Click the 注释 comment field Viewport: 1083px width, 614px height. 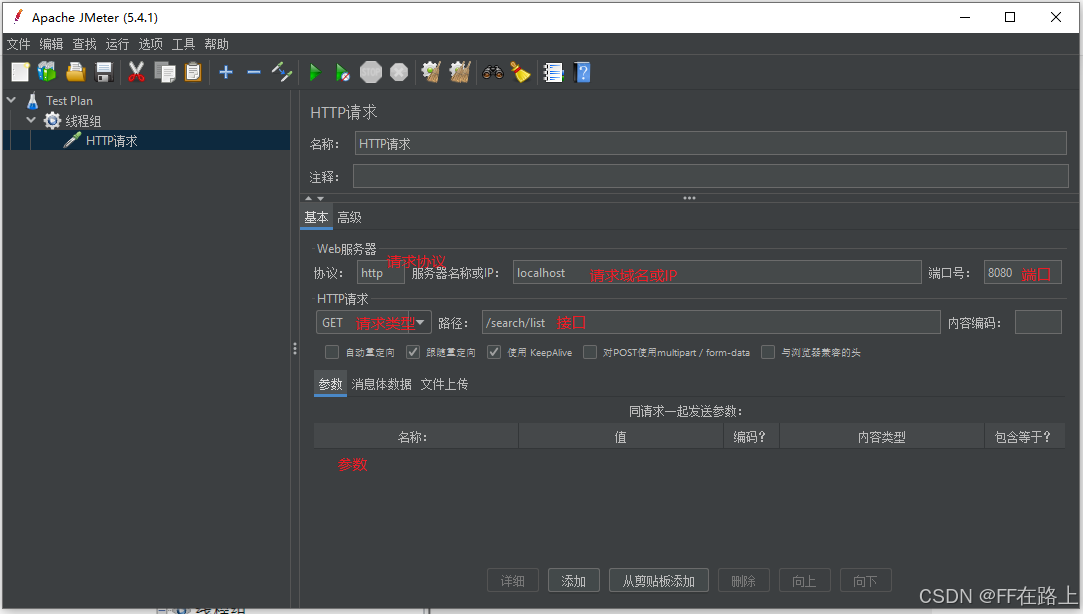[x=711, y=176]
